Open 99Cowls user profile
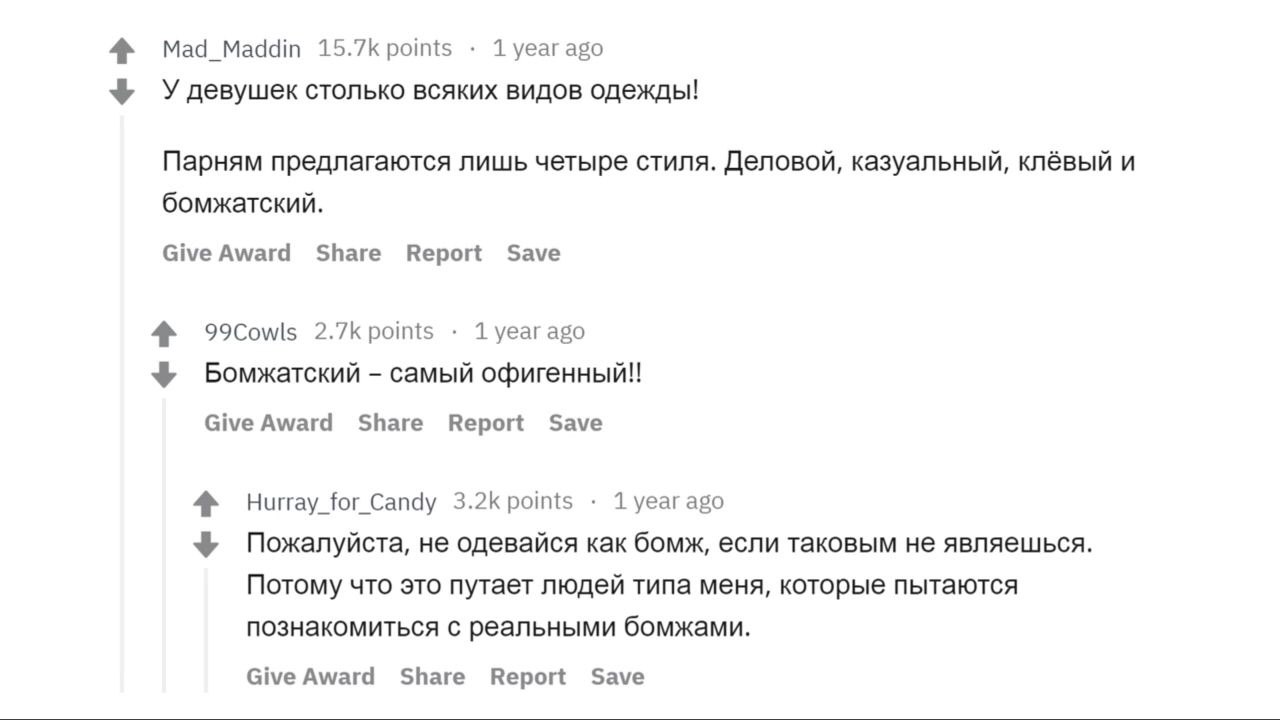Screen dimensions: 1280x720 (250, 332)
